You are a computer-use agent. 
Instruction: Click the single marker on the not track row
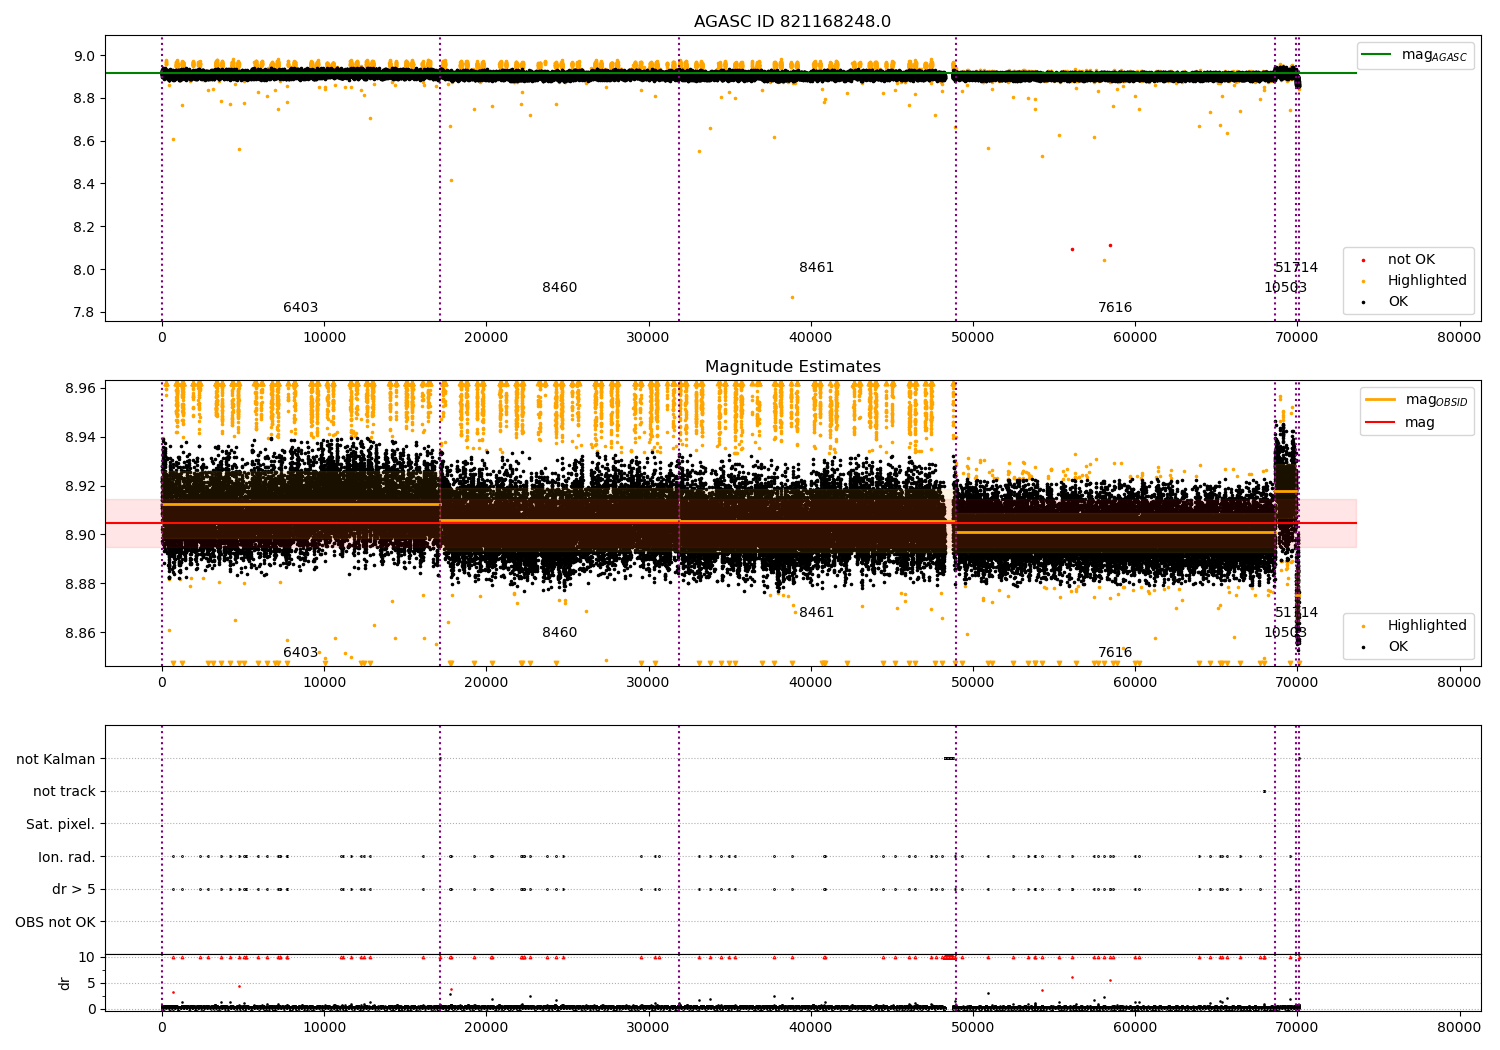pos(1264,791)
